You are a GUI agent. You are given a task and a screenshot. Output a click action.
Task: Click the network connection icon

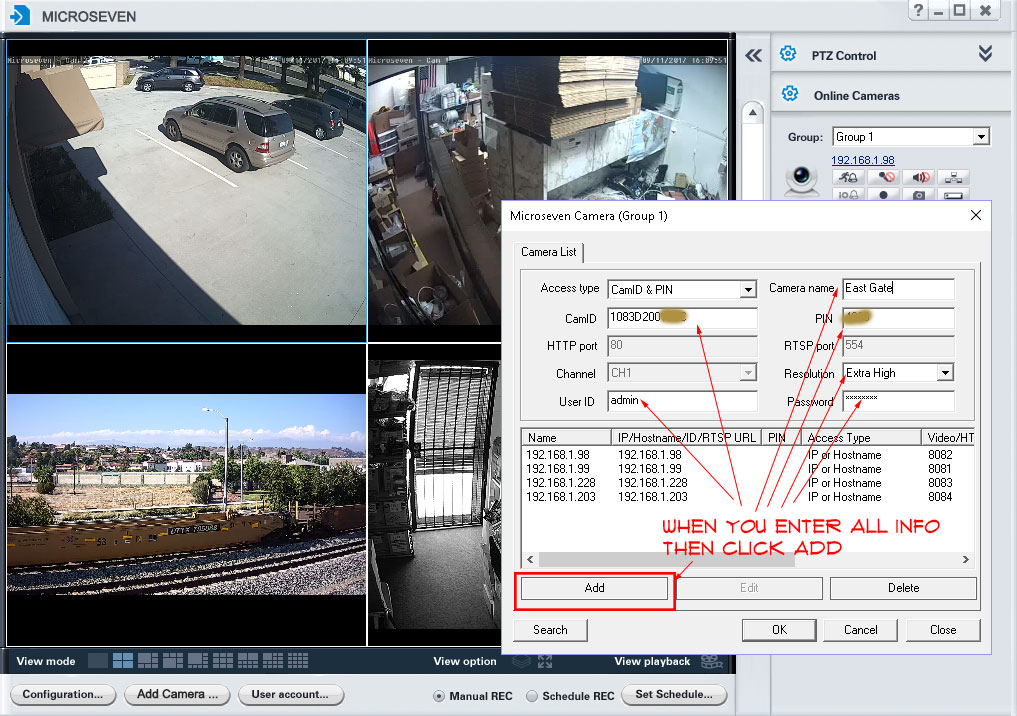(x=953, y=177)
